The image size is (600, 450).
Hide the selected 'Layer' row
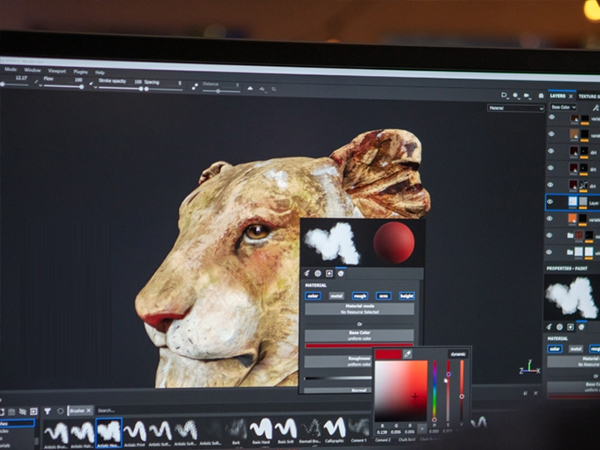(551, 202)
